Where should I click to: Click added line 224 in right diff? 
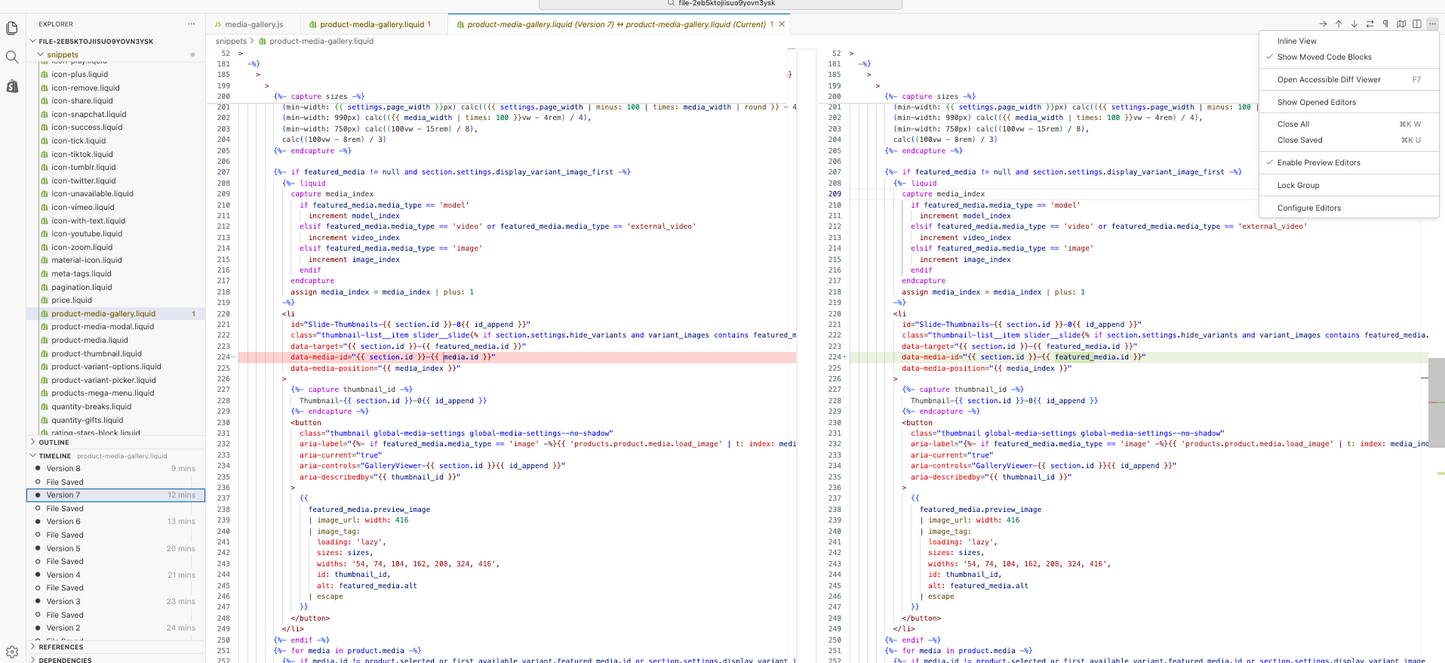(1138, 356)
